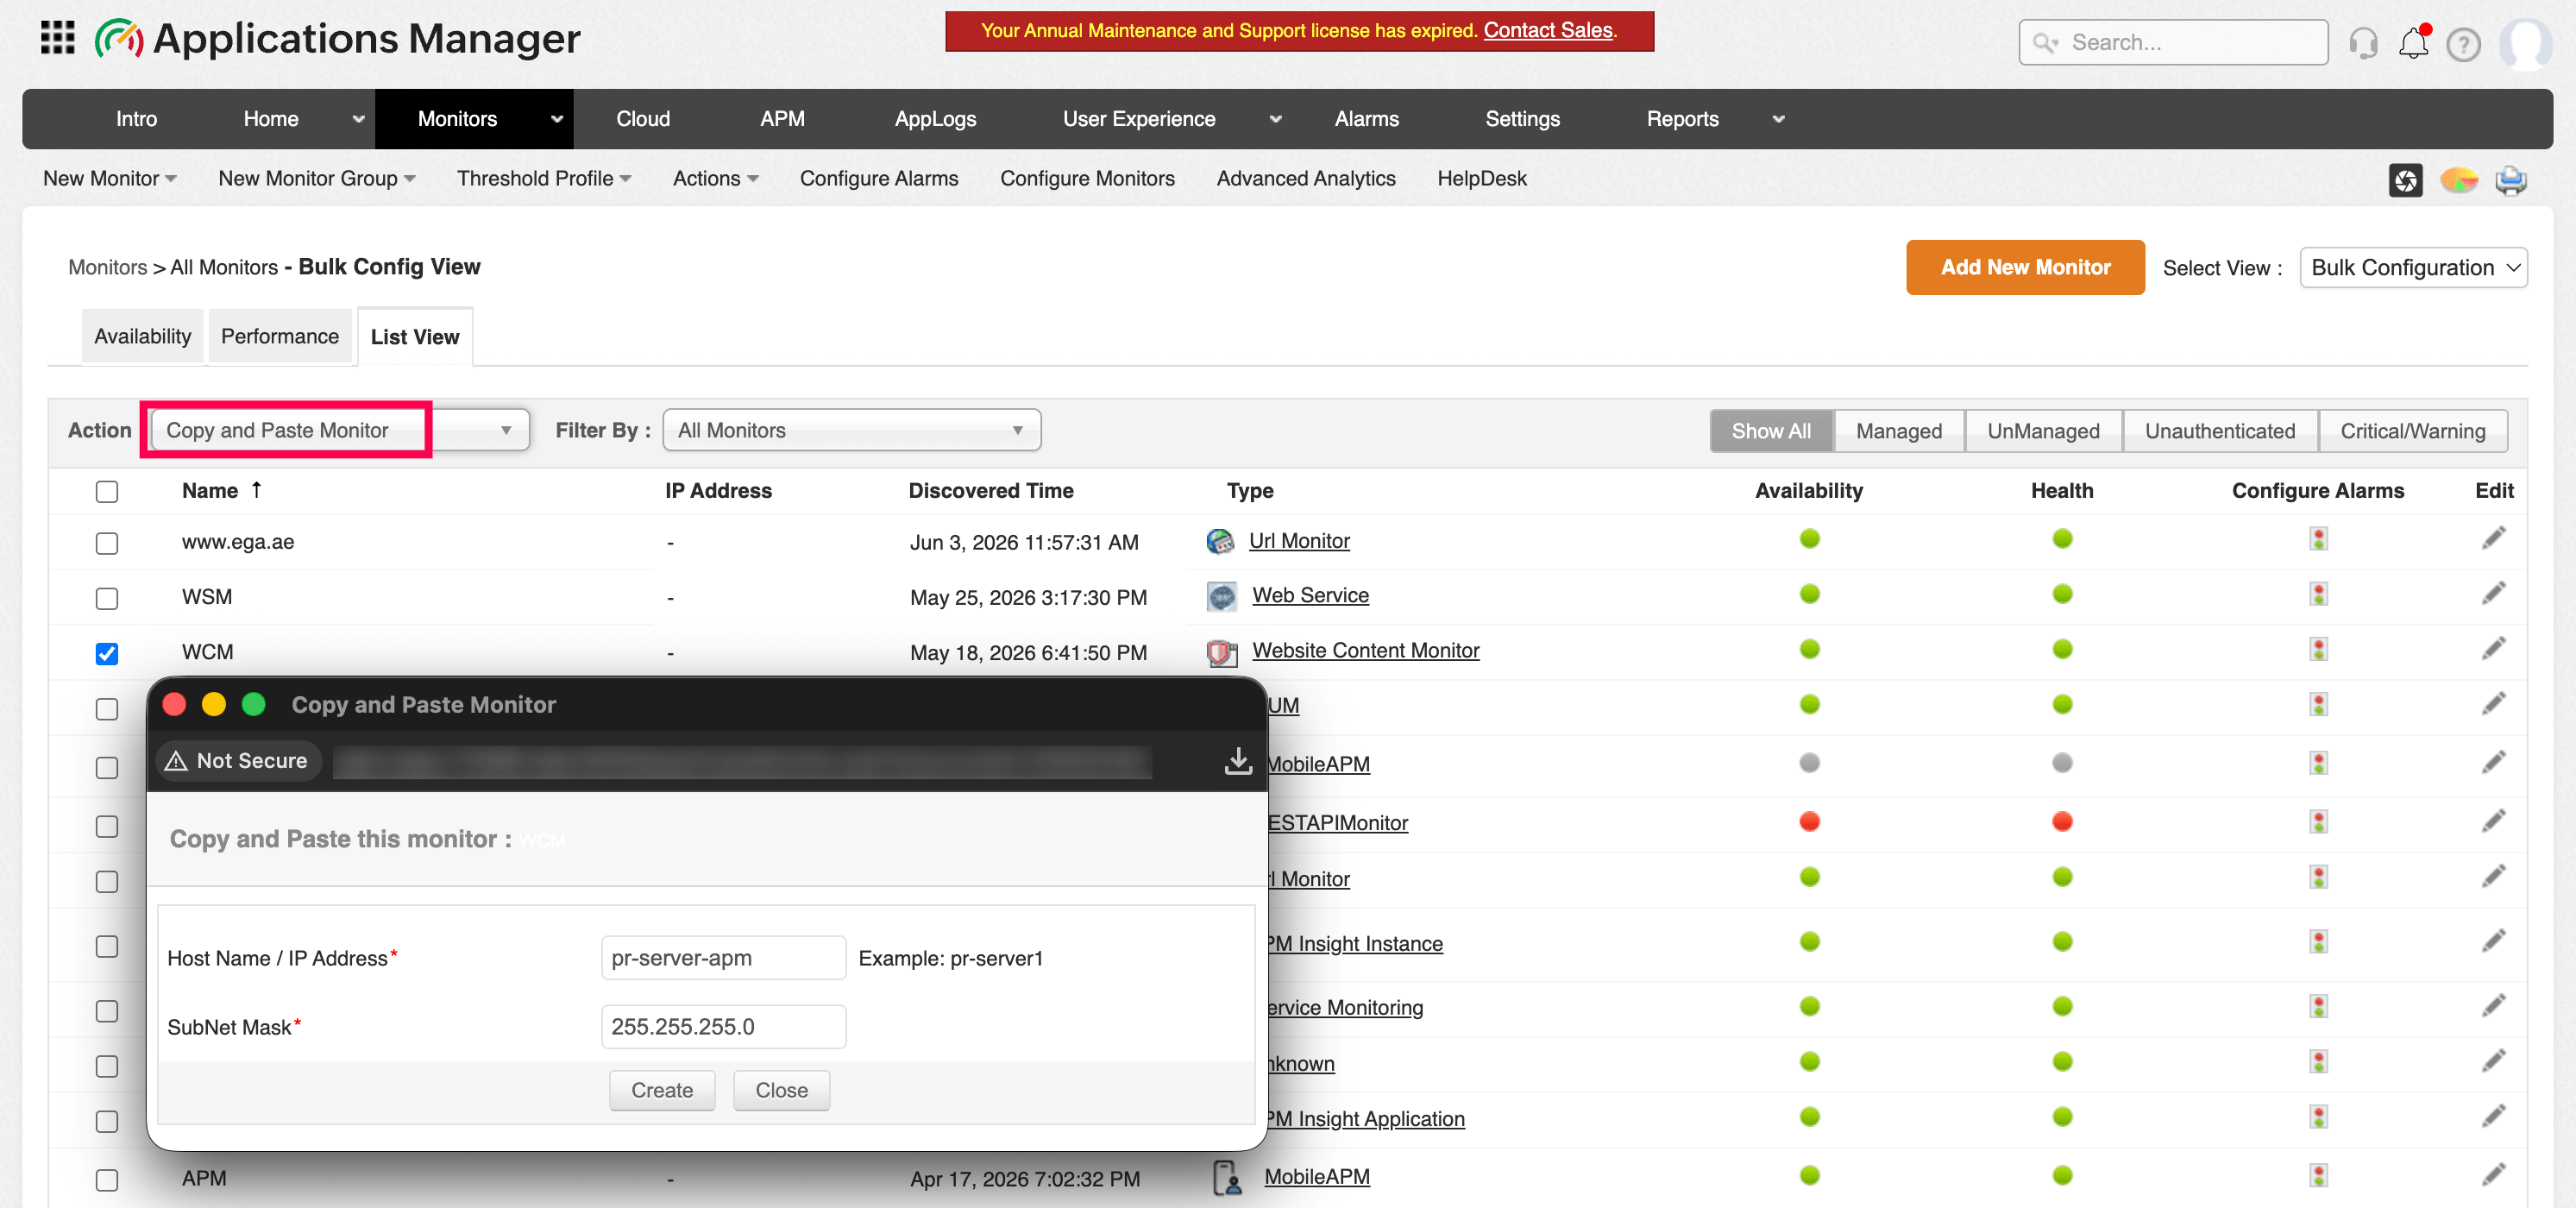Click green health dot in WCM row

pyautogui.click(x=2061, y=649)
